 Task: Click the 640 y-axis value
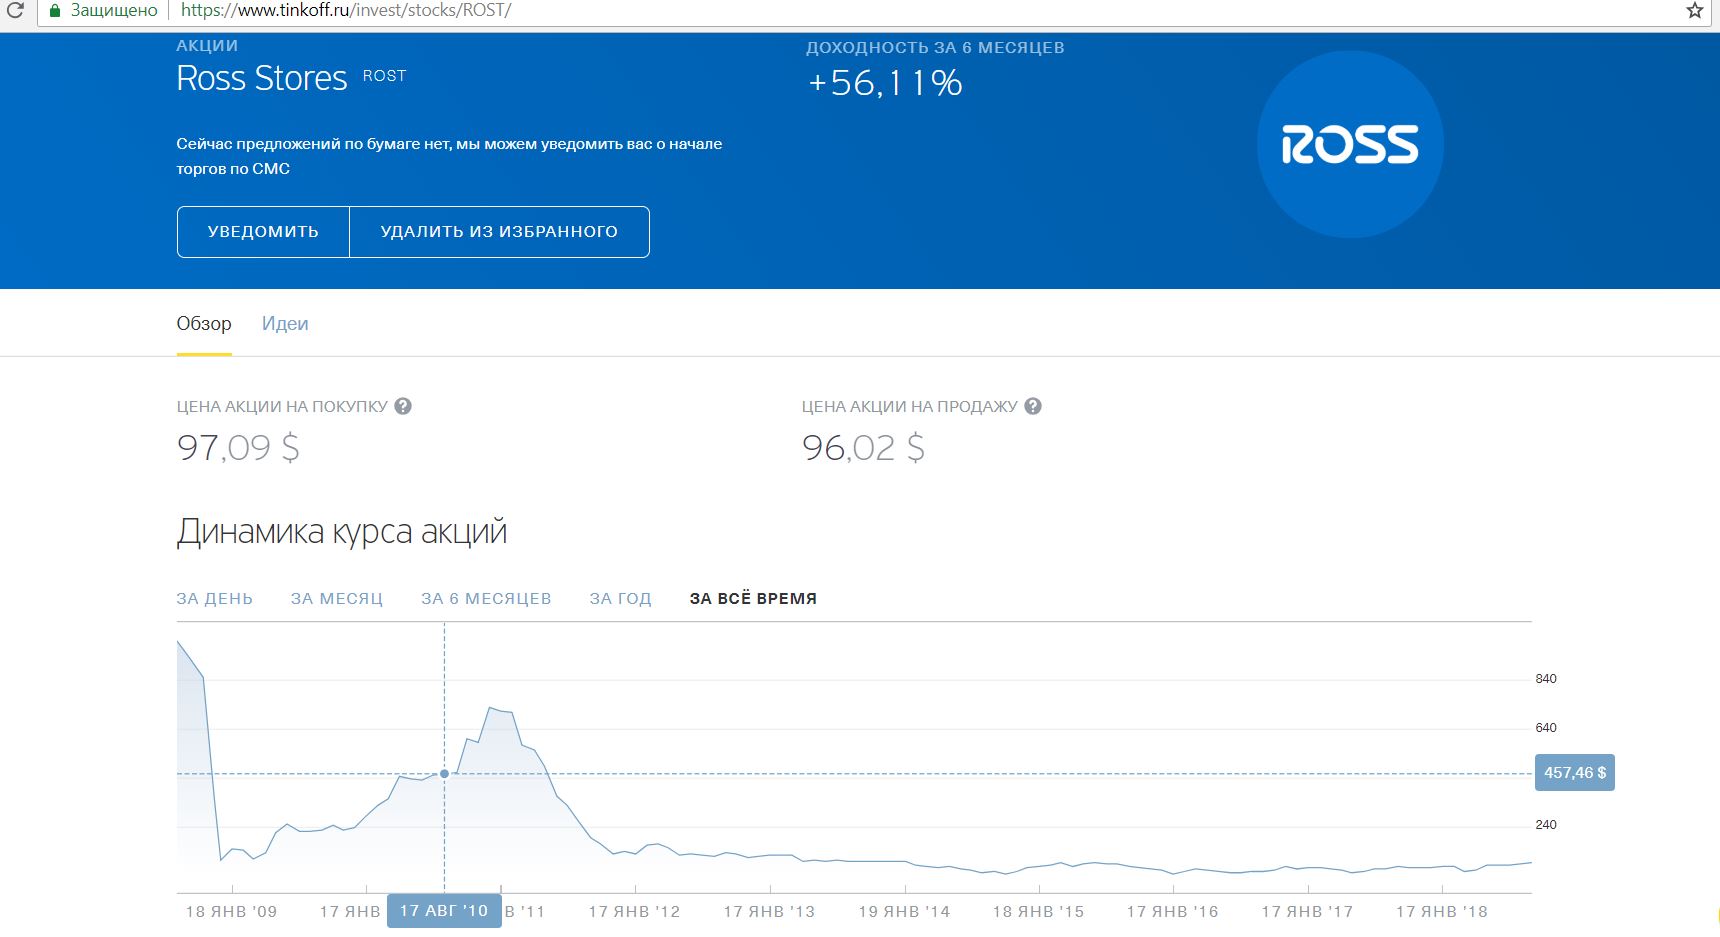click(x=1546, y=728)
